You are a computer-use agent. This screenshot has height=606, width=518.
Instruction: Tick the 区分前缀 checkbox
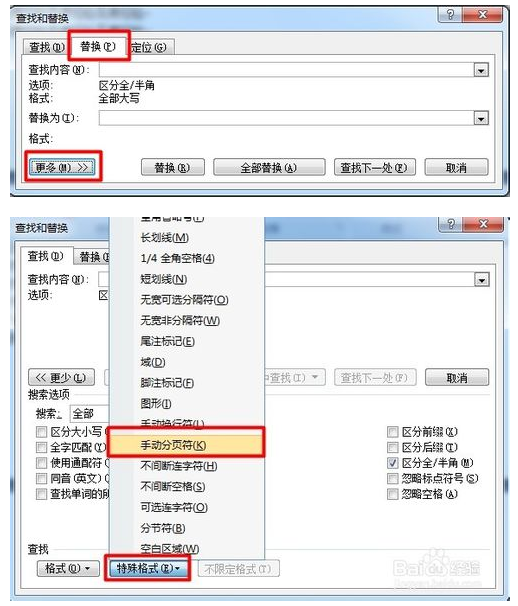coord(392,432)
